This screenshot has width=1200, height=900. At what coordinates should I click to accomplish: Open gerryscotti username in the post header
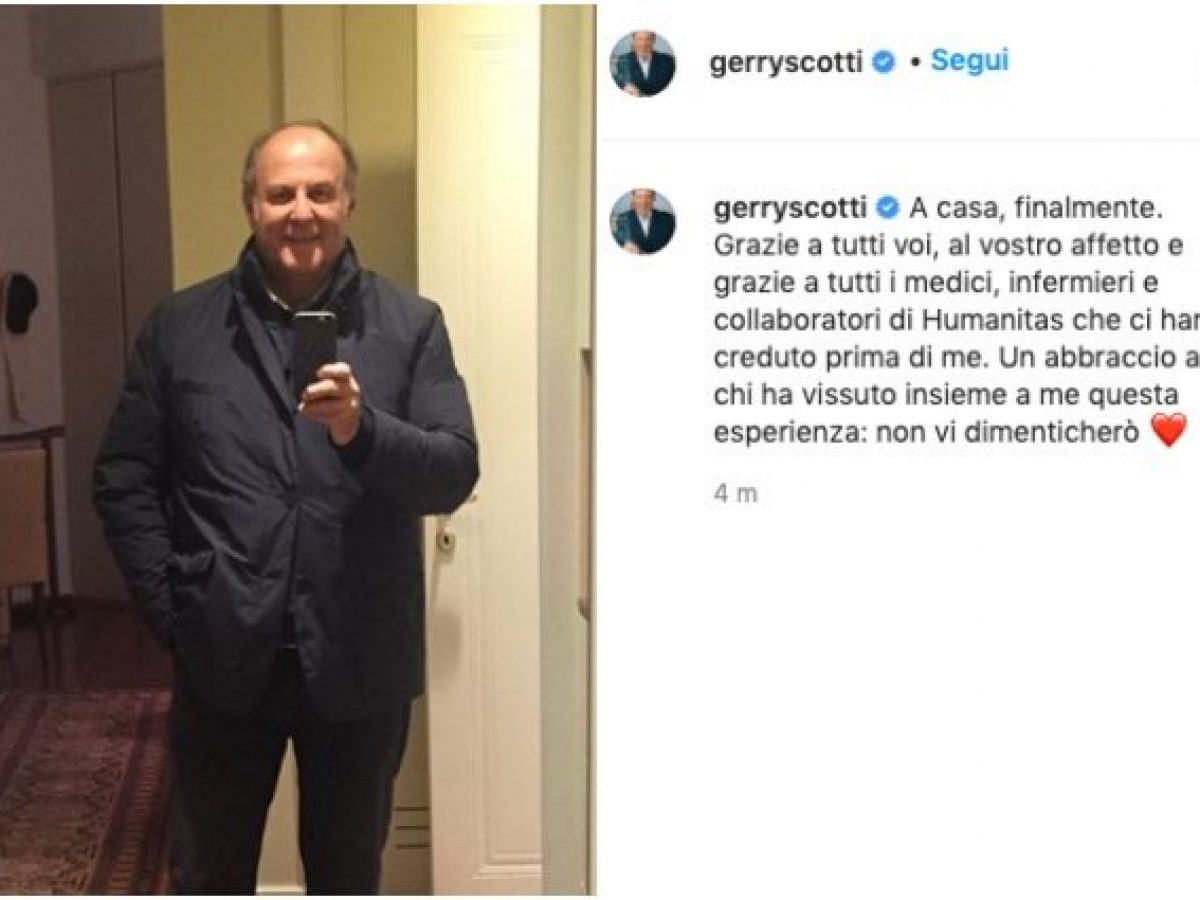pos(787,63)
